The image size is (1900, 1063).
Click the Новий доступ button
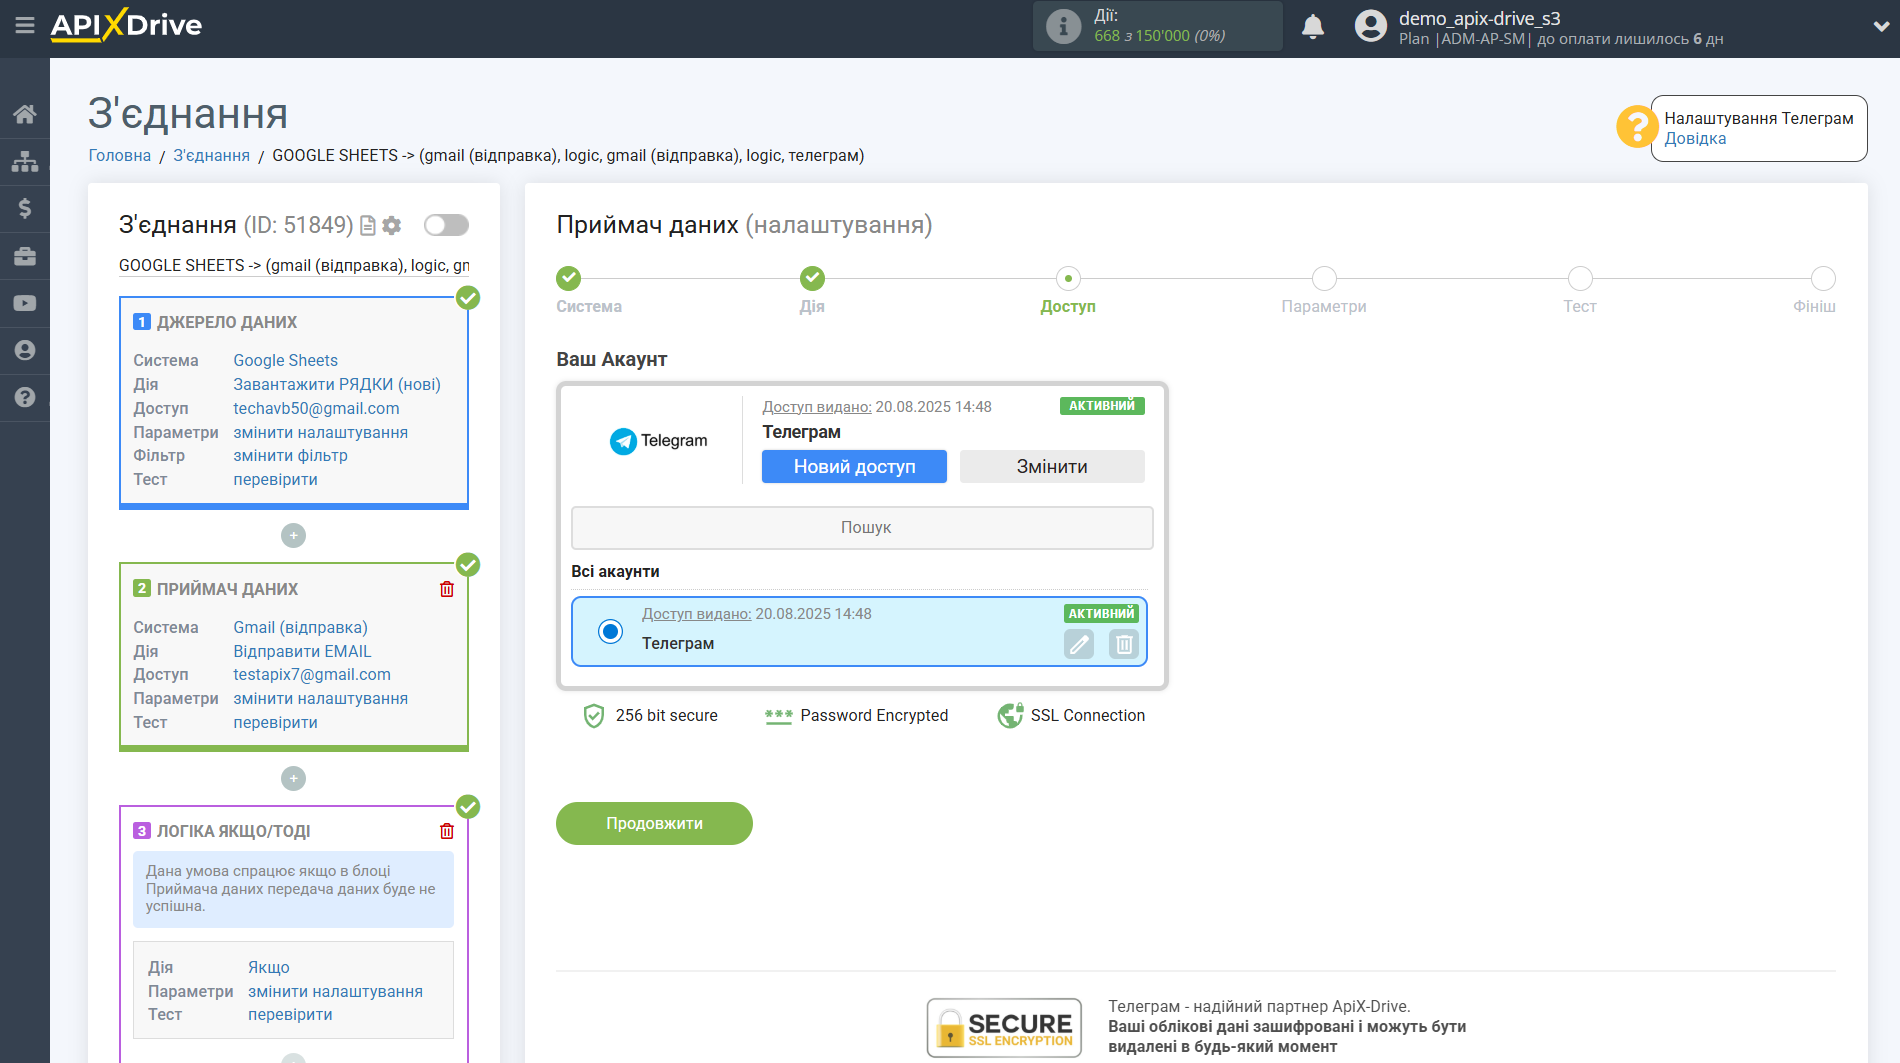(854, 466)
